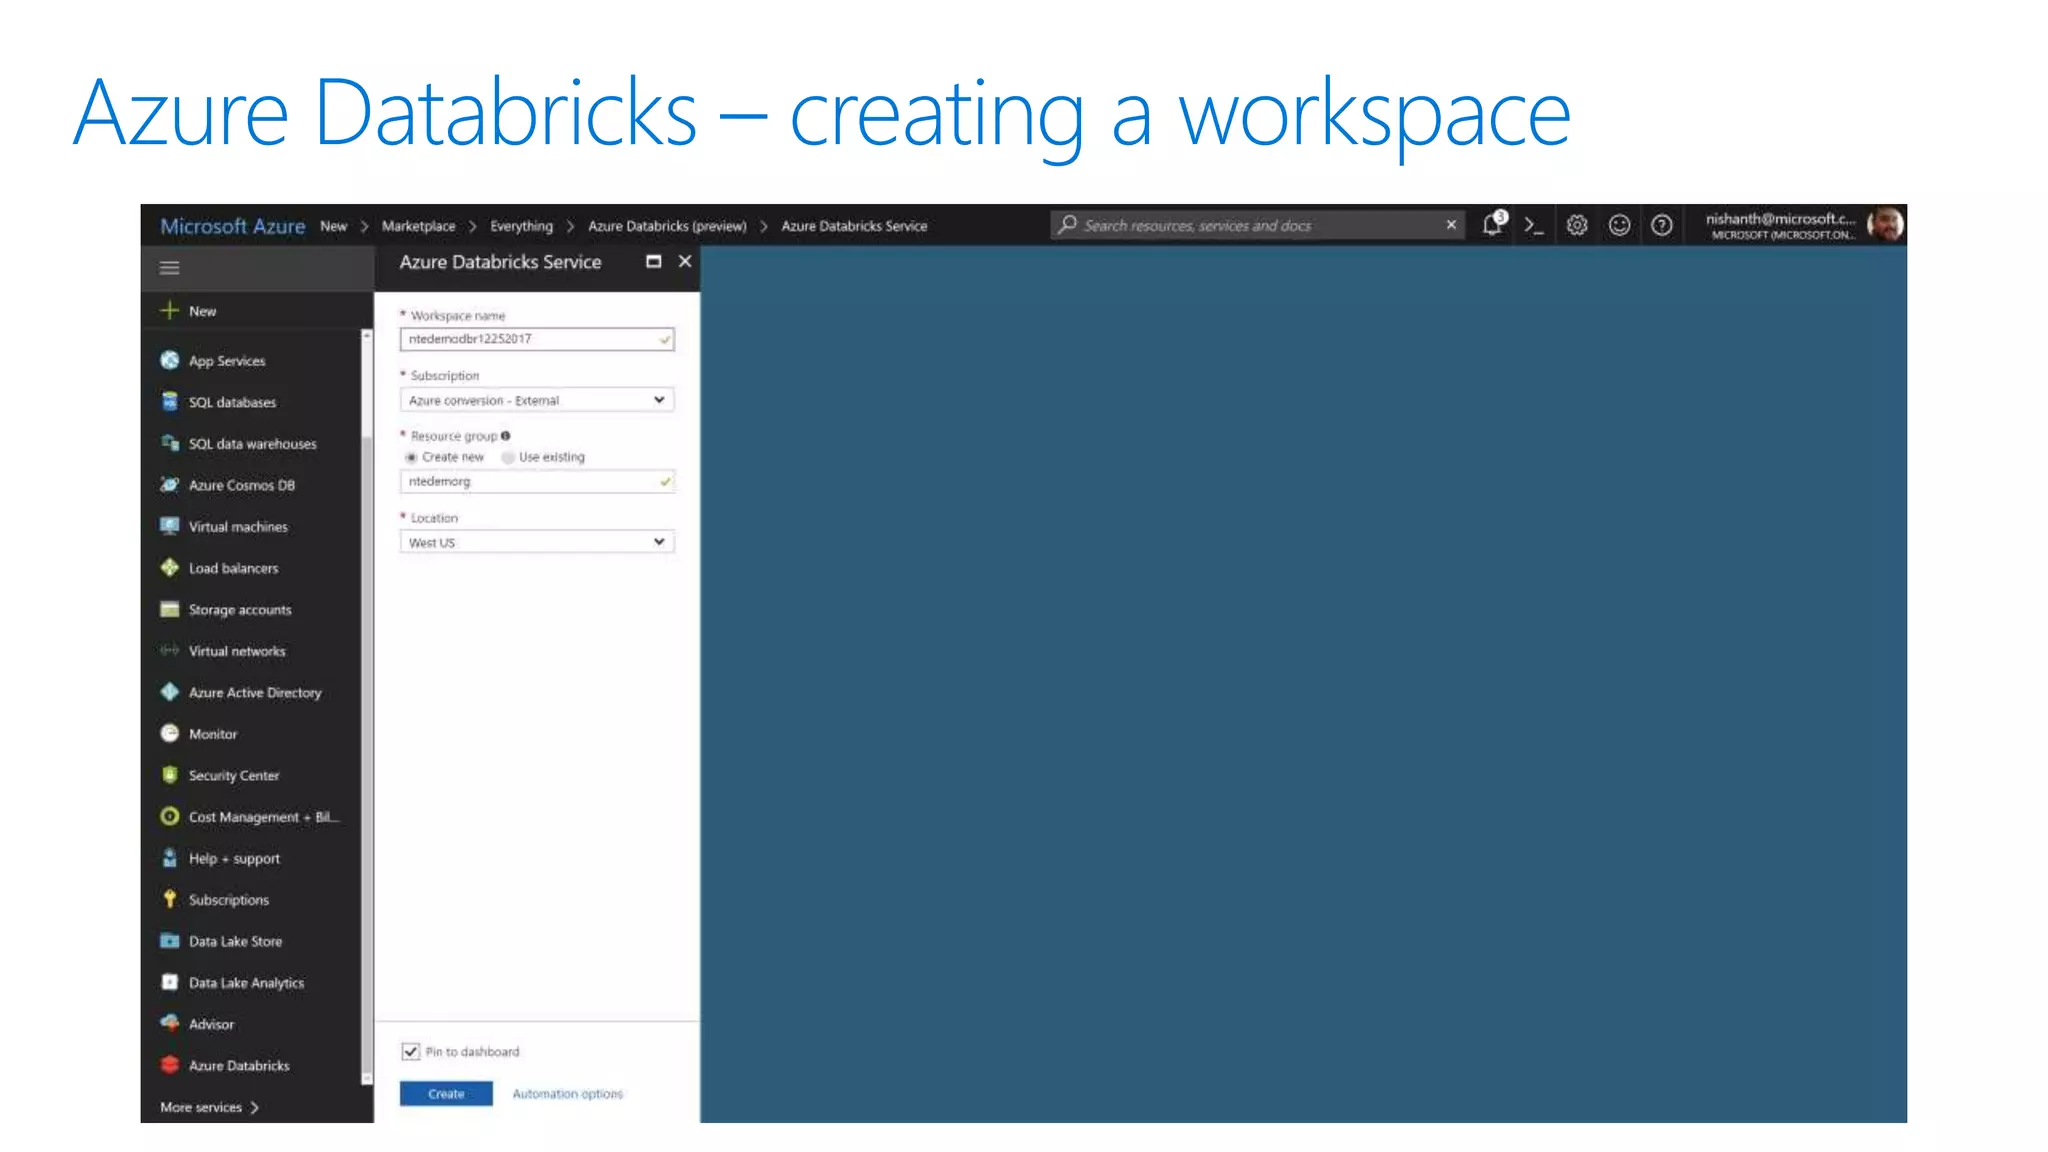
Task: Open the Help + support icon
Action: (x=170, y=858)
